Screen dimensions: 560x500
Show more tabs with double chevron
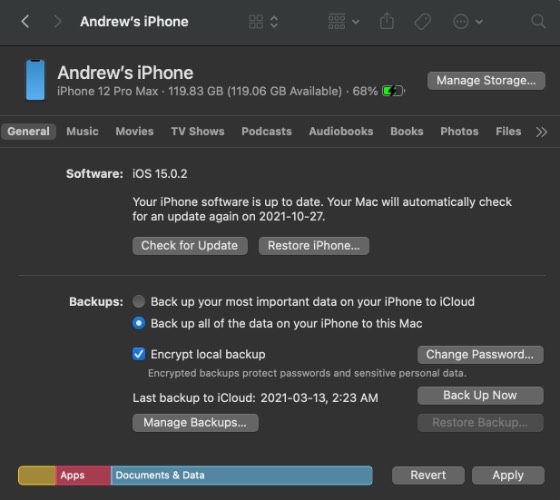[541, 132]
